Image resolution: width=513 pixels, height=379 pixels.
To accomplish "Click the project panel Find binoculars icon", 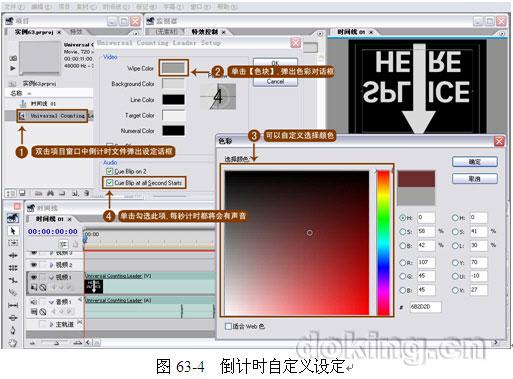I will click(x=50, y=193).
